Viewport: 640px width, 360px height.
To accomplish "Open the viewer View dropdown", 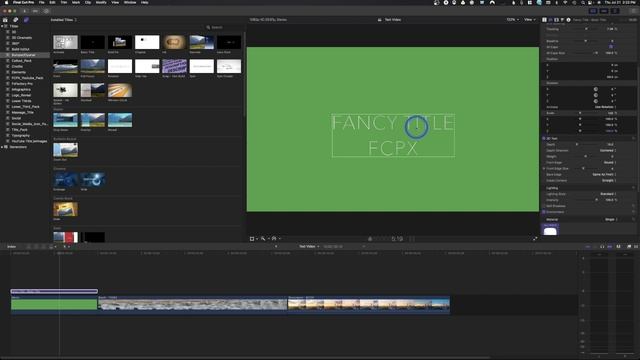I will (530, 20).
